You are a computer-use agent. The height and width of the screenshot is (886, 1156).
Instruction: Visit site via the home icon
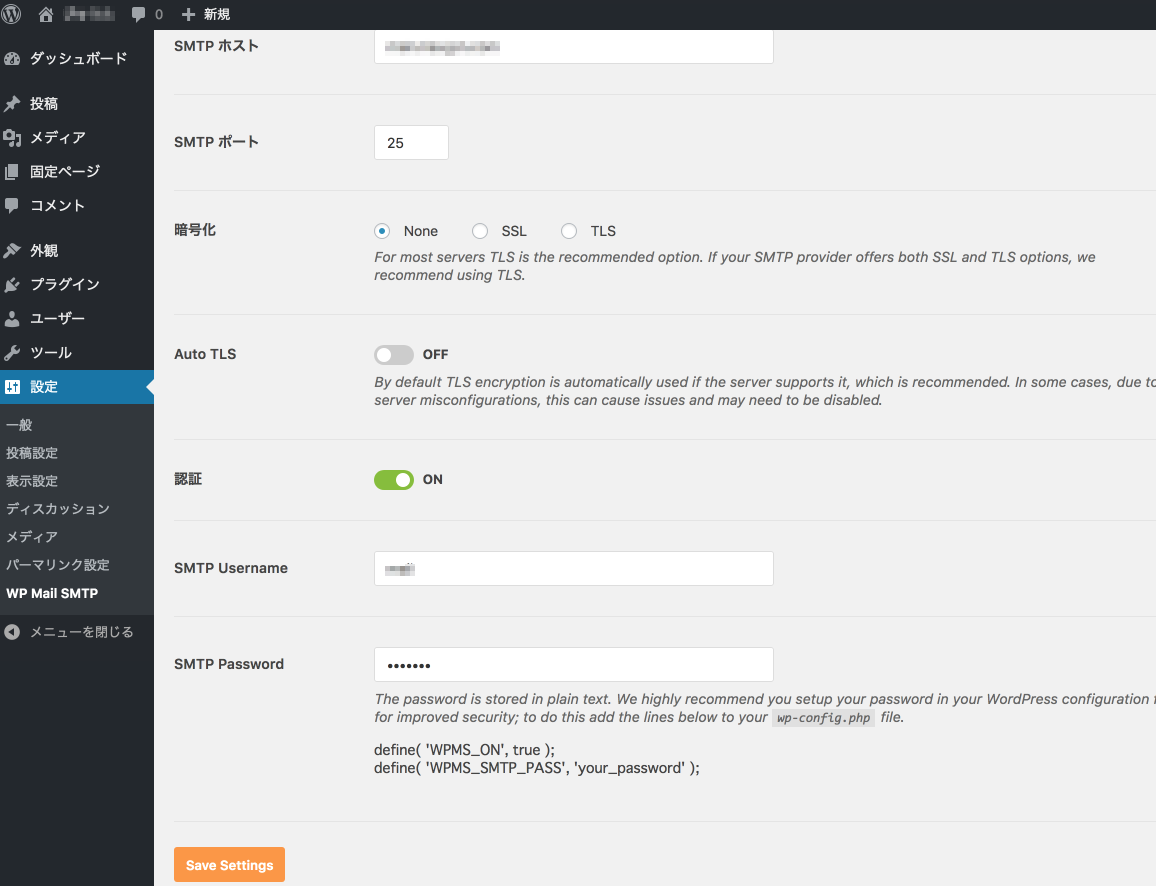pyautogui.click(x=46, y=14)
